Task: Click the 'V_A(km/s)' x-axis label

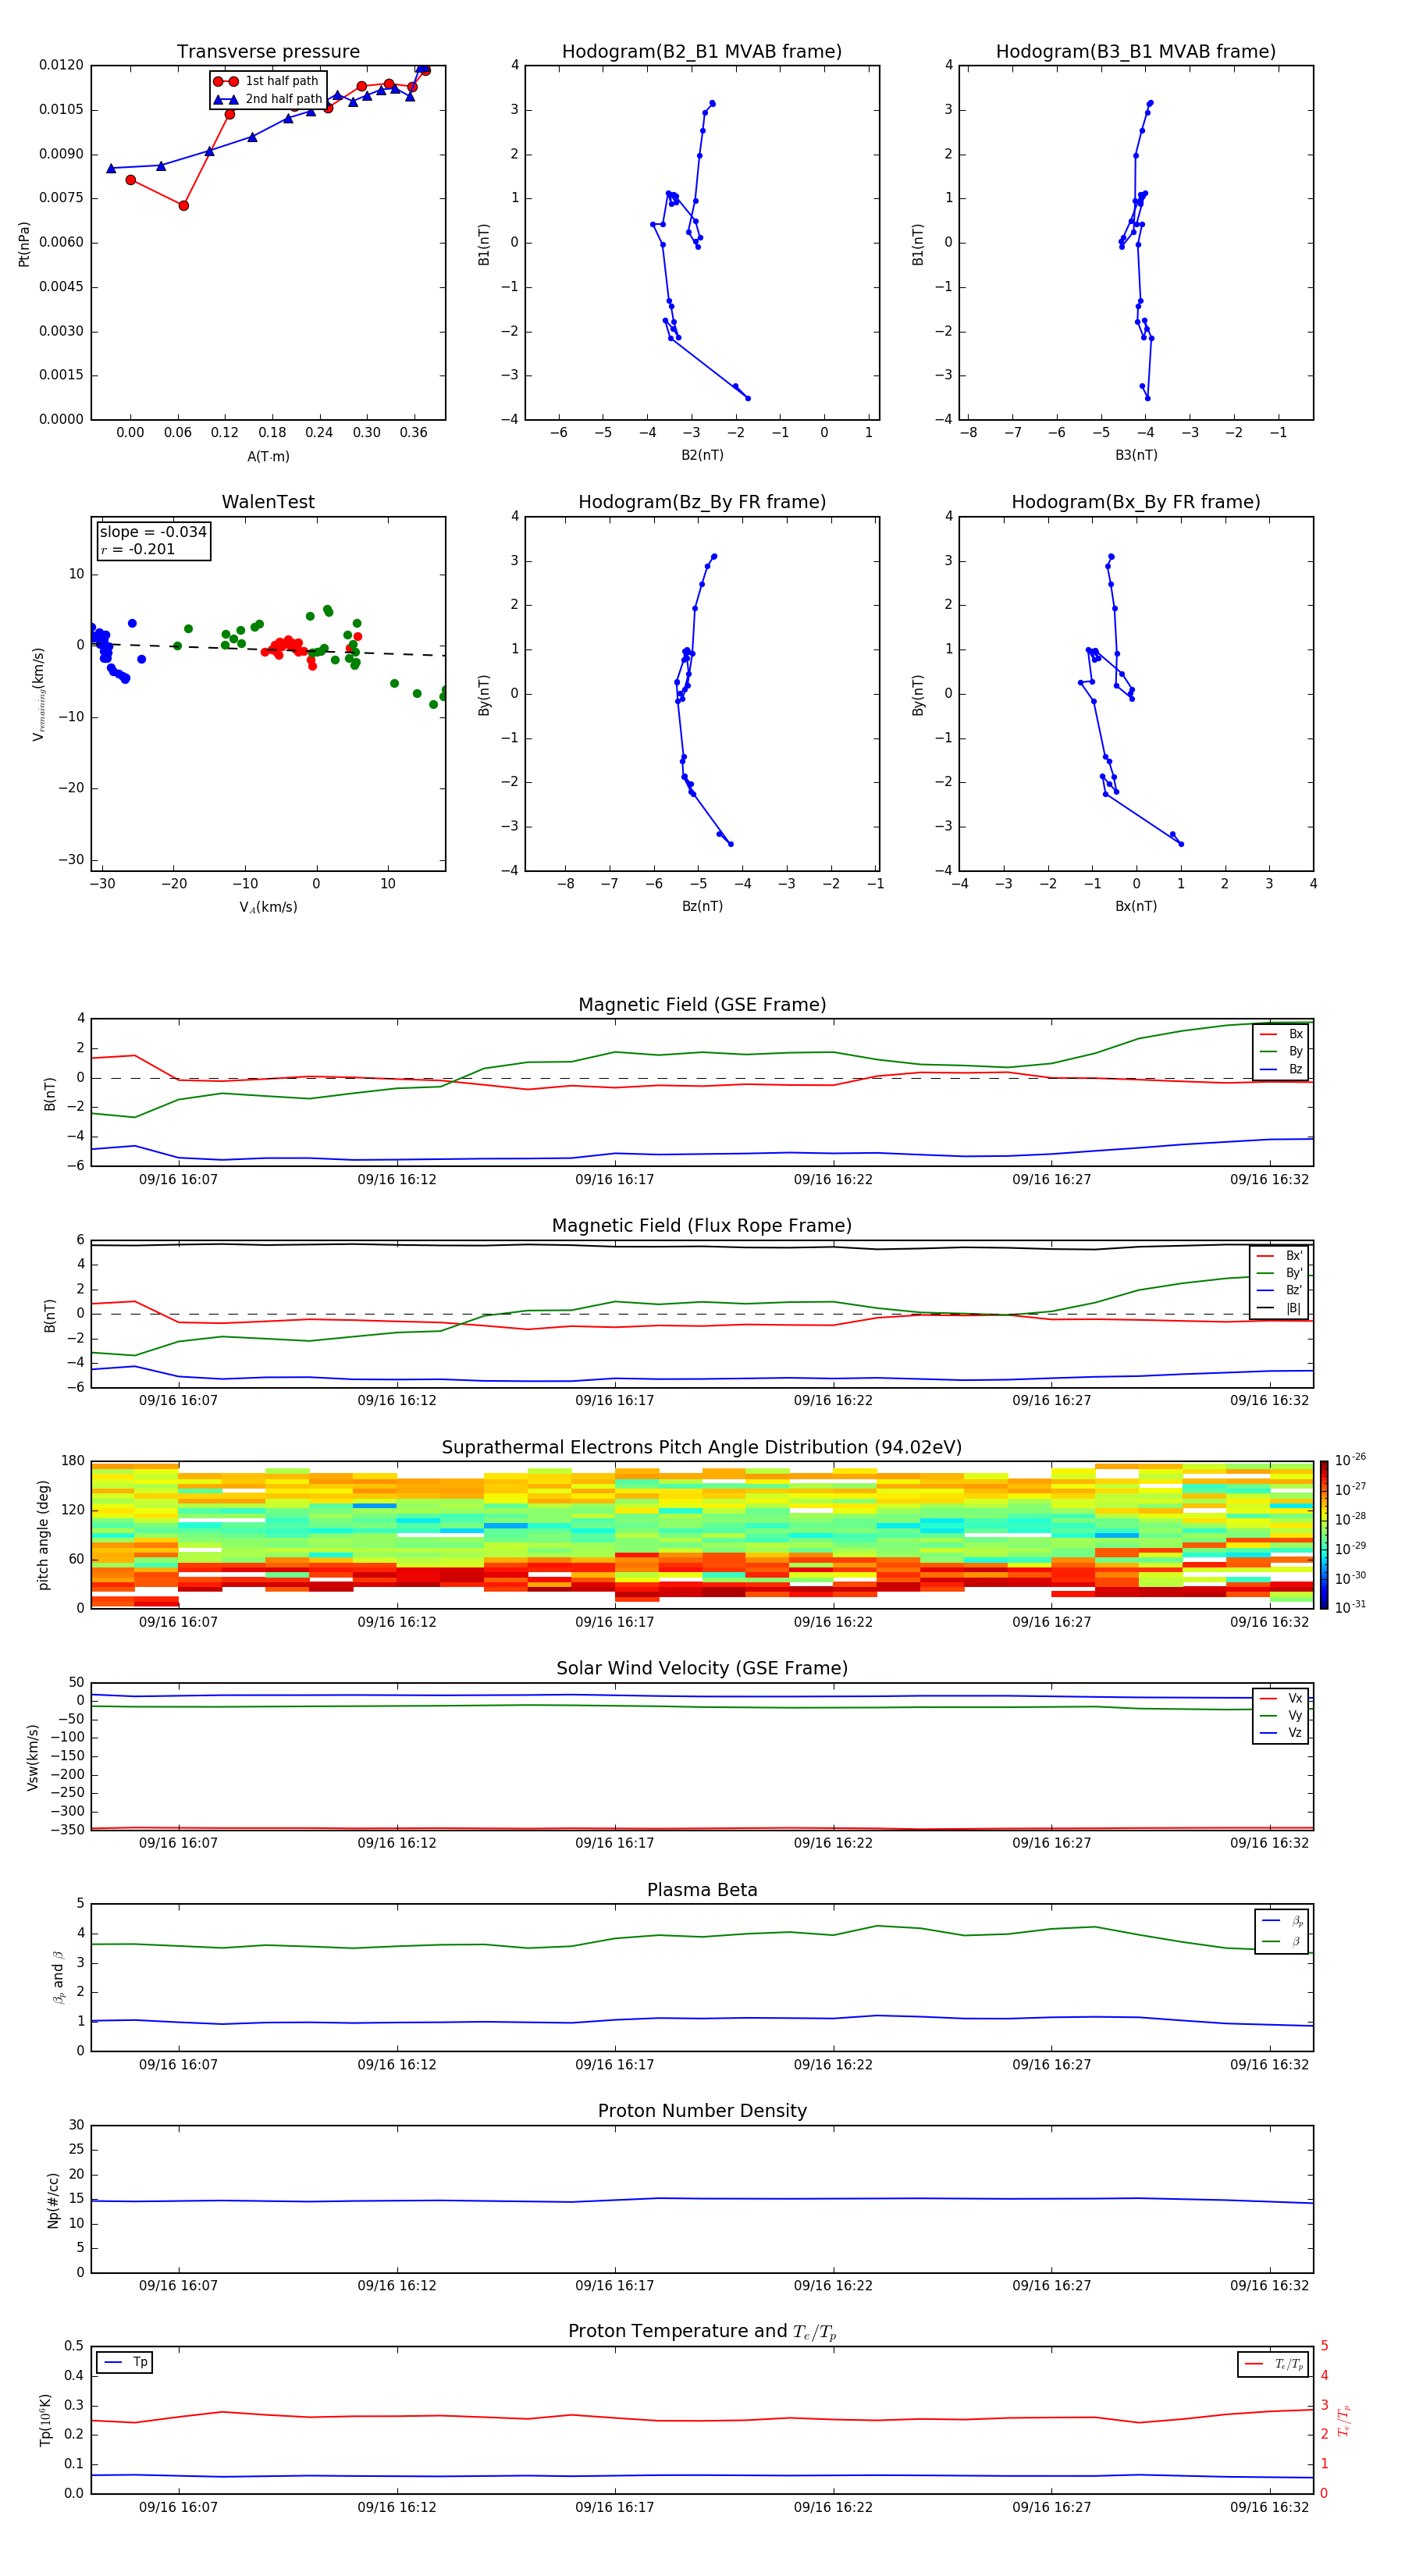Action: [x=268, y=907]
